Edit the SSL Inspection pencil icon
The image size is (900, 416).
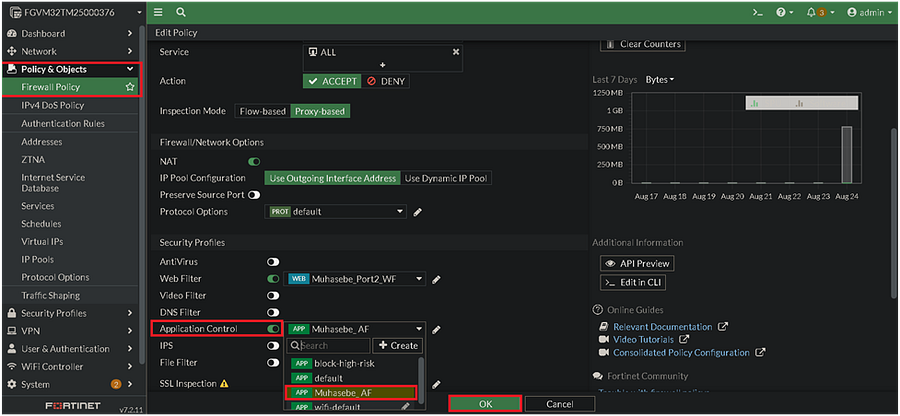[436, 384]
